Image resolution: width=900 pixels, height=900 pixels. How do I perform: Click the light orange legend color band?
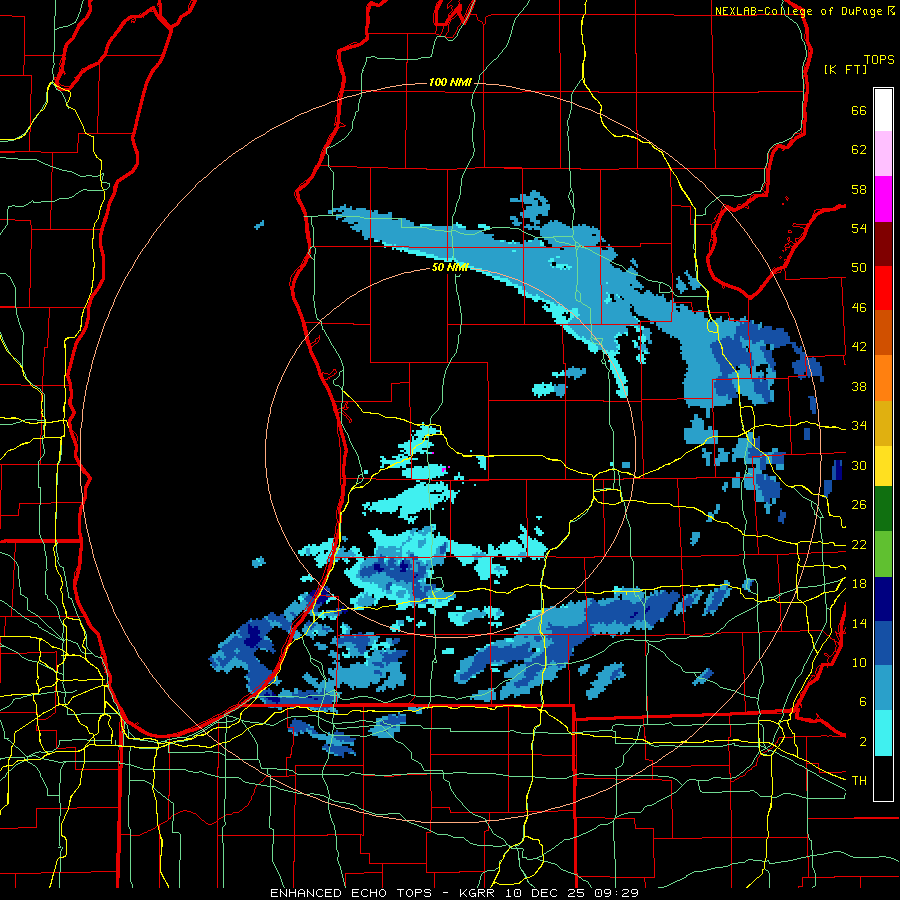point(883,378)
